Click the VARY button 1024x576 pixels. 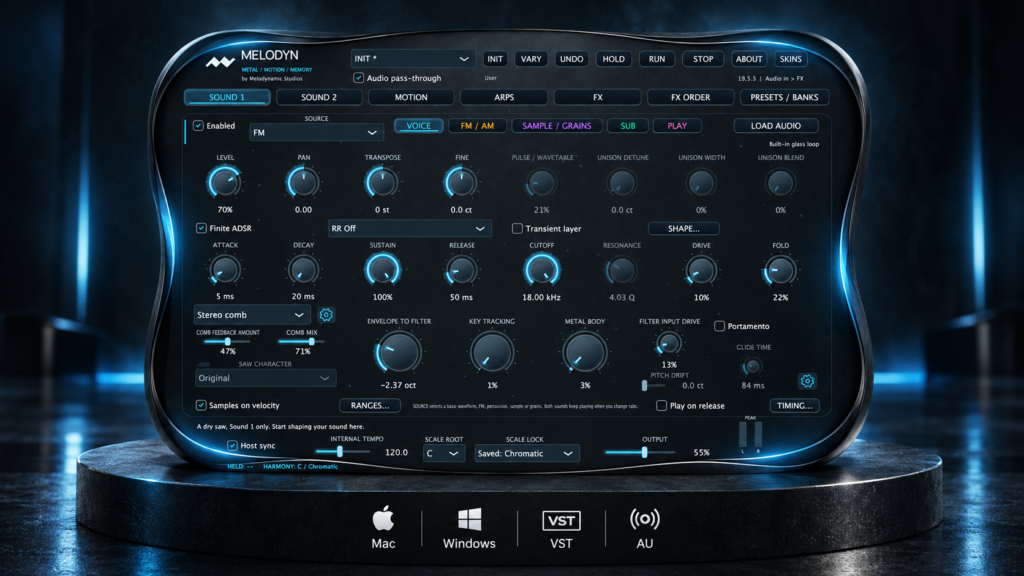[531, 59]
